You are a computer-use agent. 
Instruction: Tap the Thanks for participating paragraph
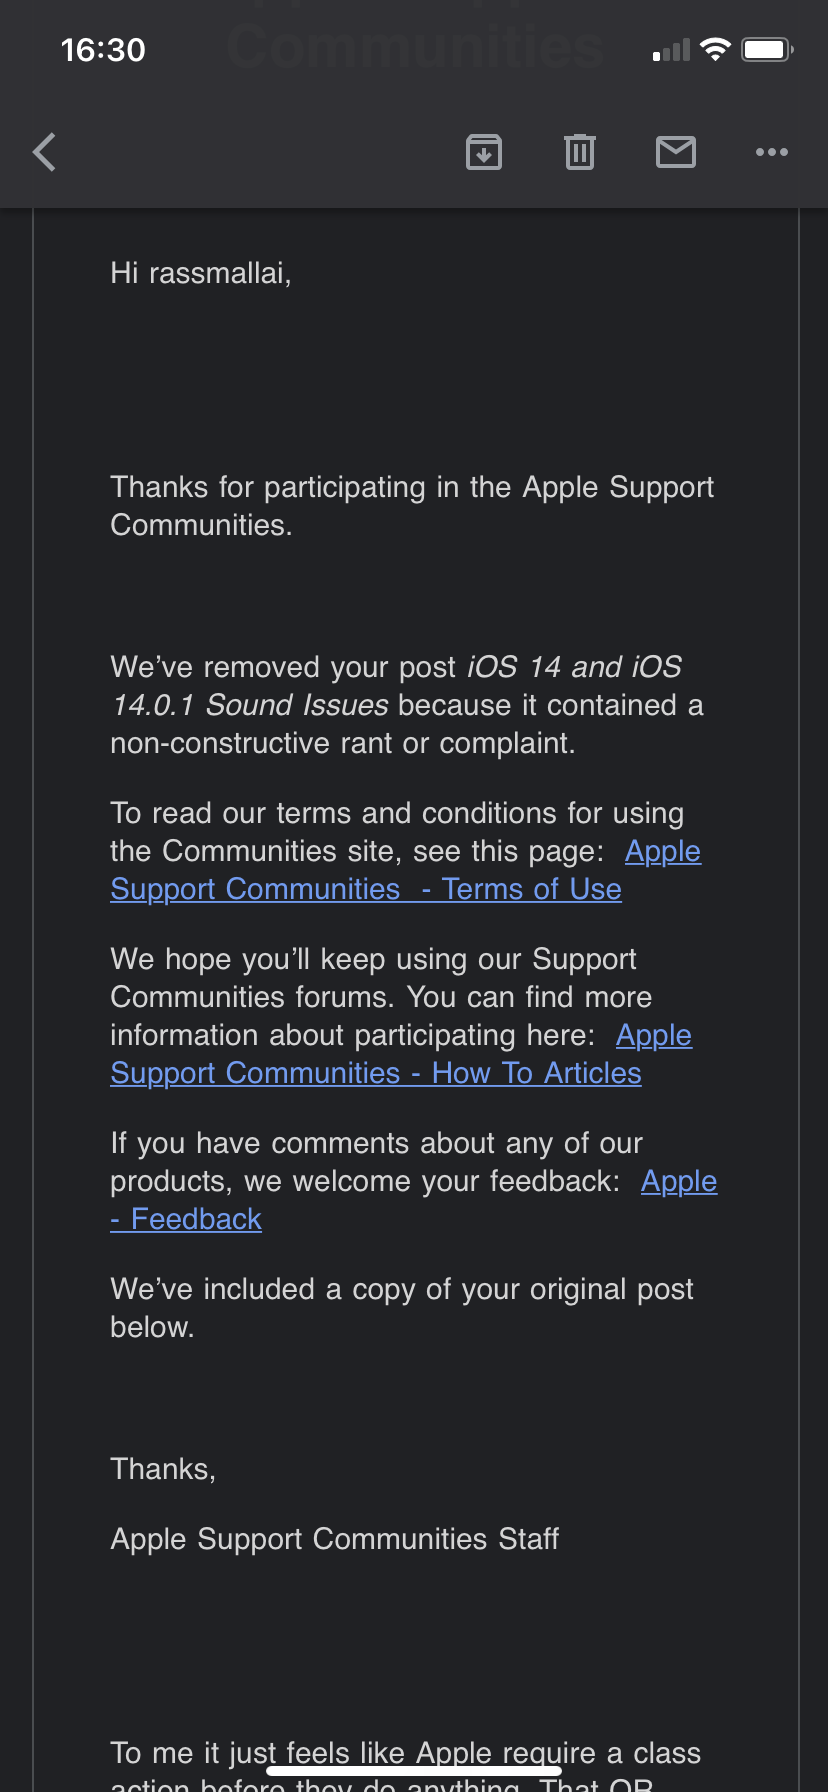point(412,506)
